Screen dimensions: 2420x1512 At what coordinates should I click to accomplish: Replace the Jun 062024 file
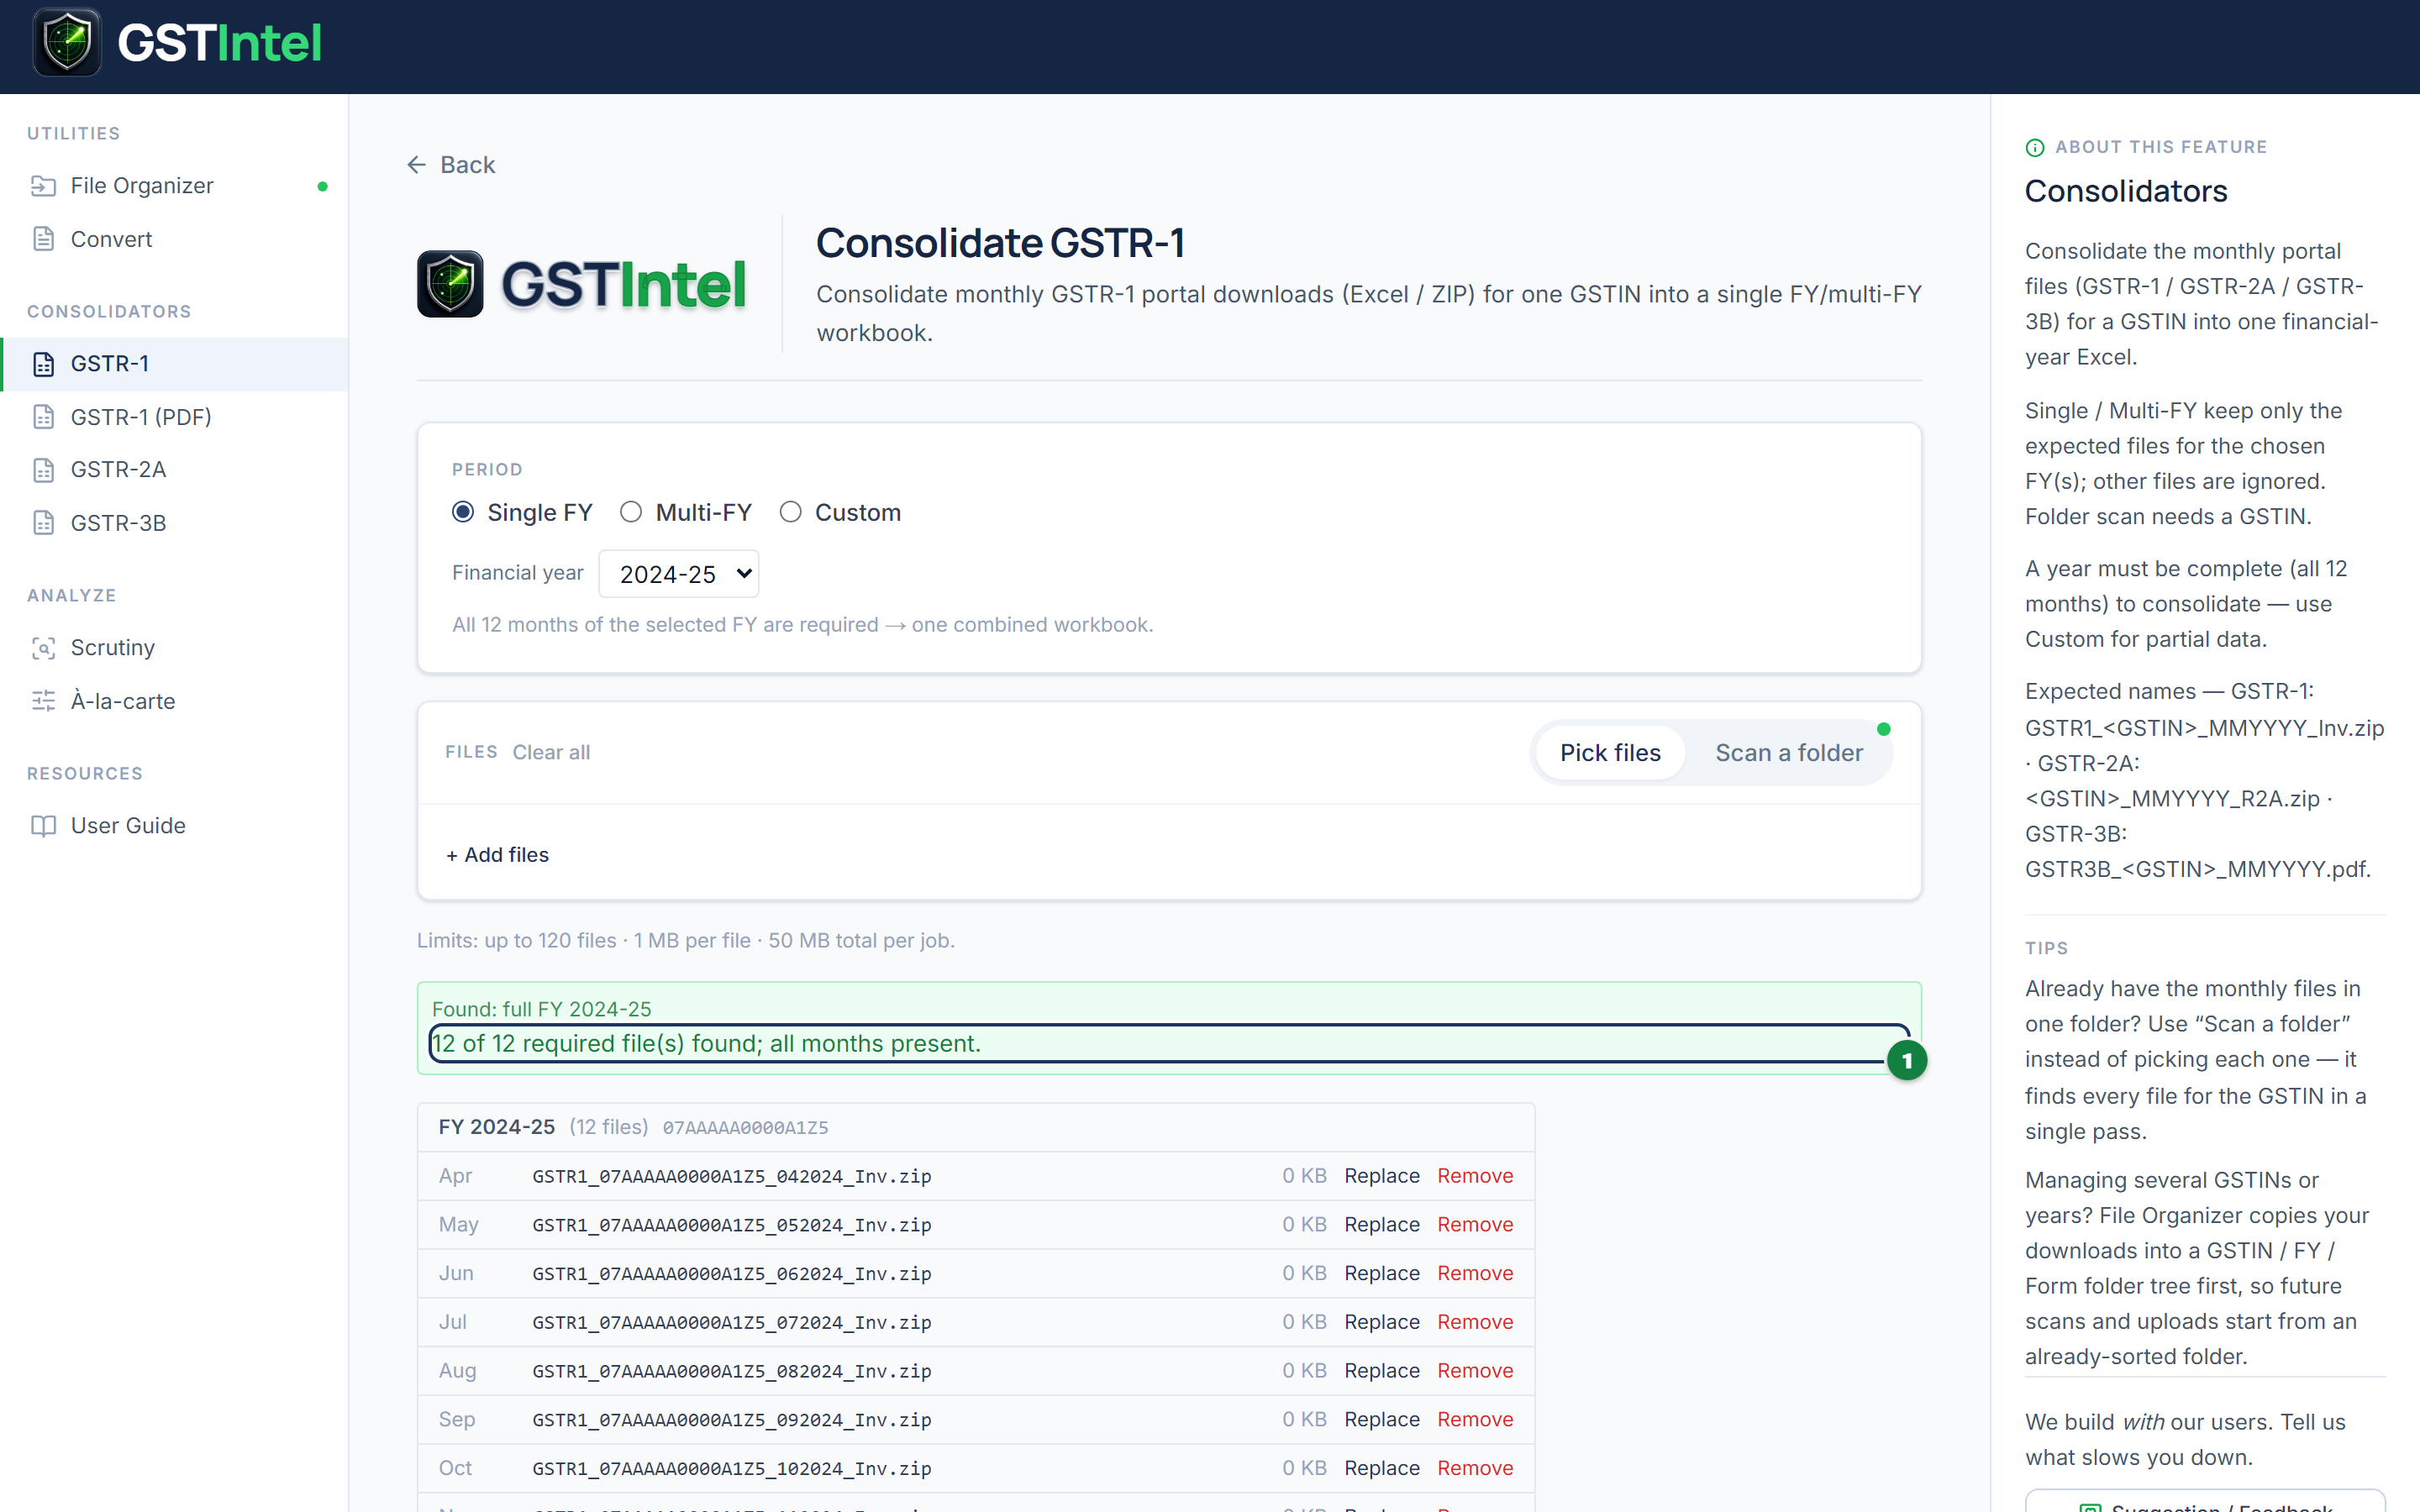[1382, 1274]
